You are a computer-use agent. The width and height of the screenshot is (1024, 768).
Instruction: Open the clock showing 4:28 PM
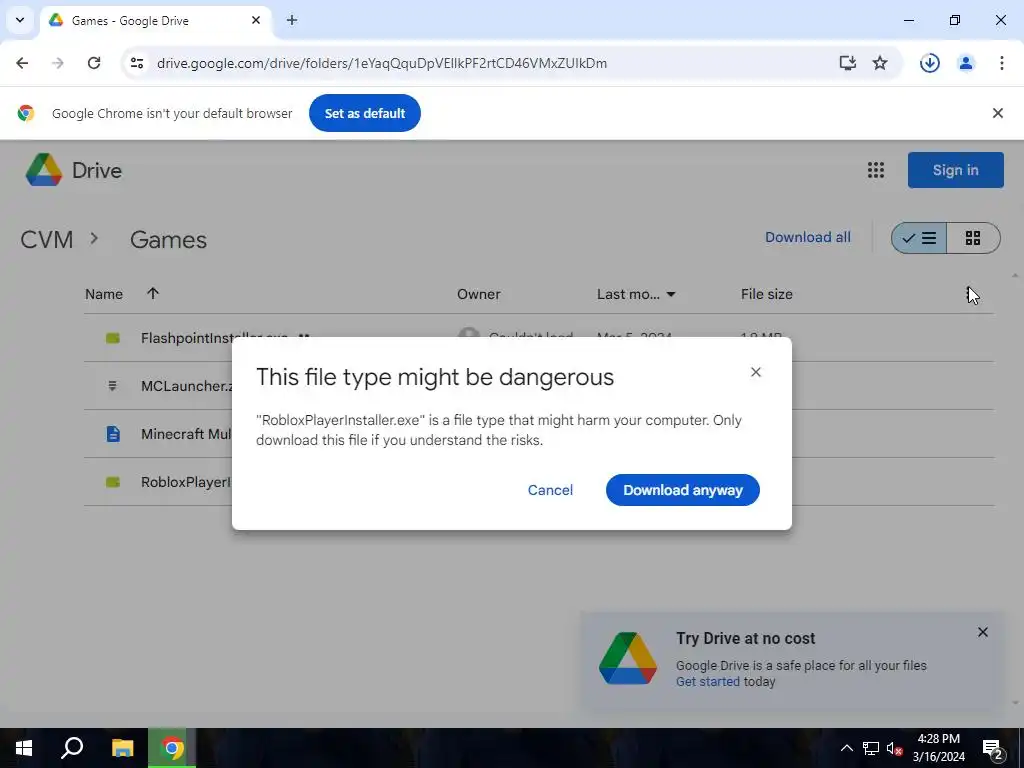(x=938, y=748)
